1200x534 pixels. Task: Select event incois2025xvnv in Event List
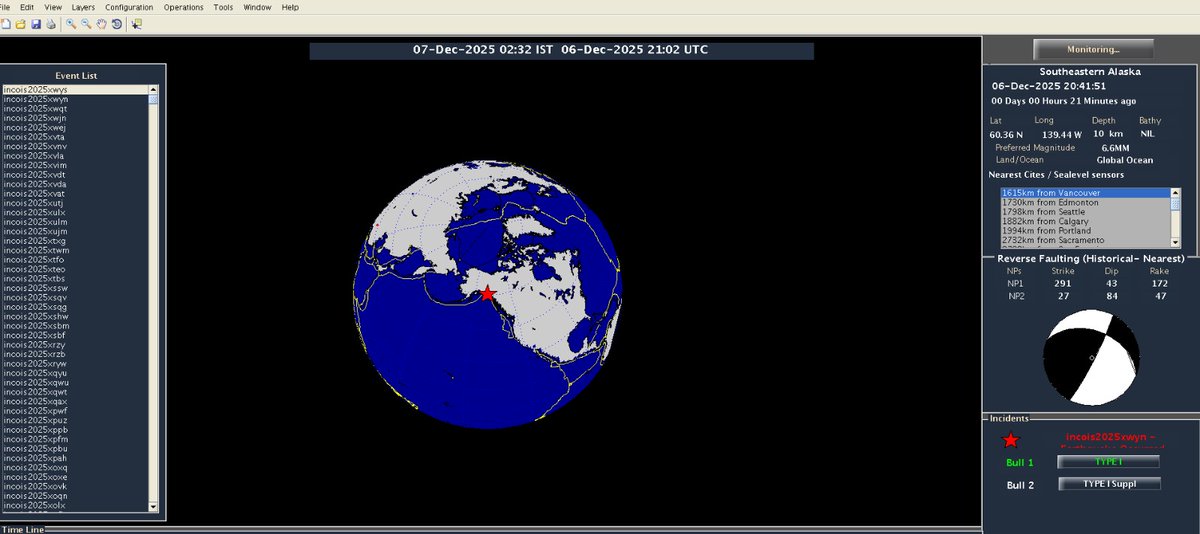(75, 146)
